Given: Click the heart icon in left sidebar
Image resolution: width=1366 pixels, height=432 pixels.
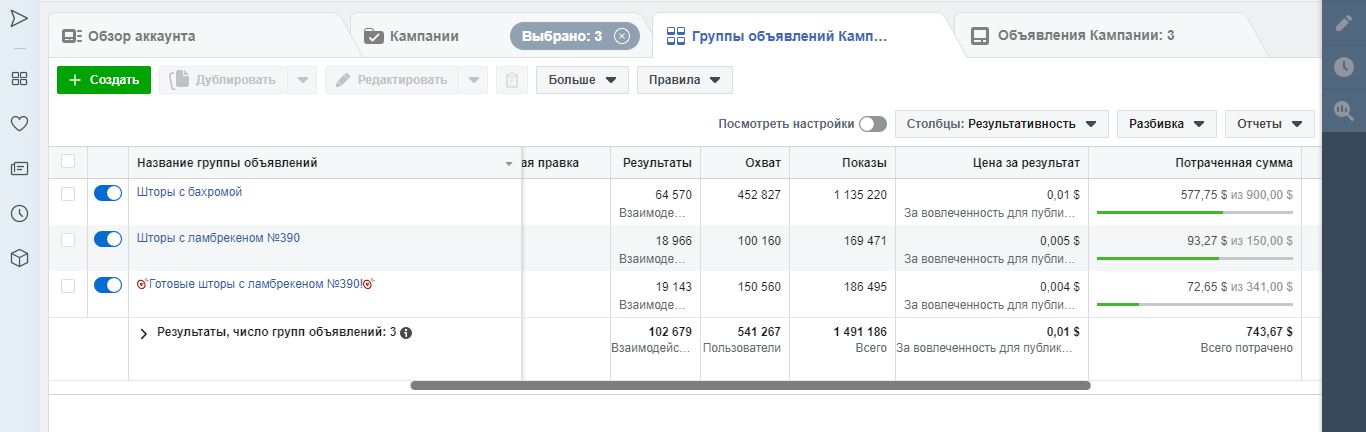Looking at the screenshot, I should [19, 124].
